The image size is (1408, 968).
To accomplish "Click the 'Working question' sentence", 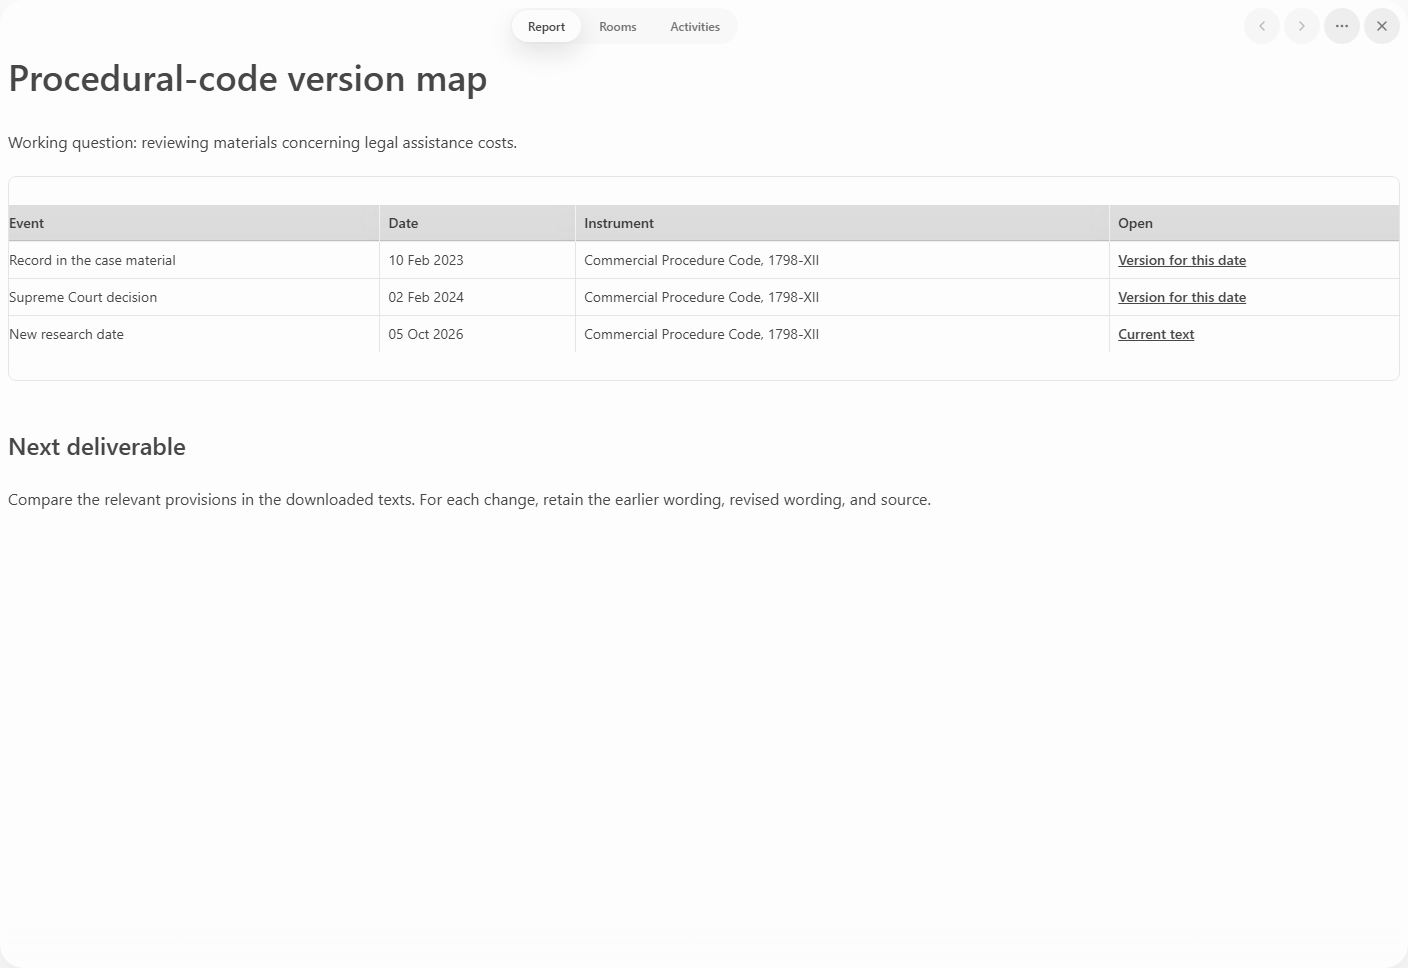I will tap(263, 143).
